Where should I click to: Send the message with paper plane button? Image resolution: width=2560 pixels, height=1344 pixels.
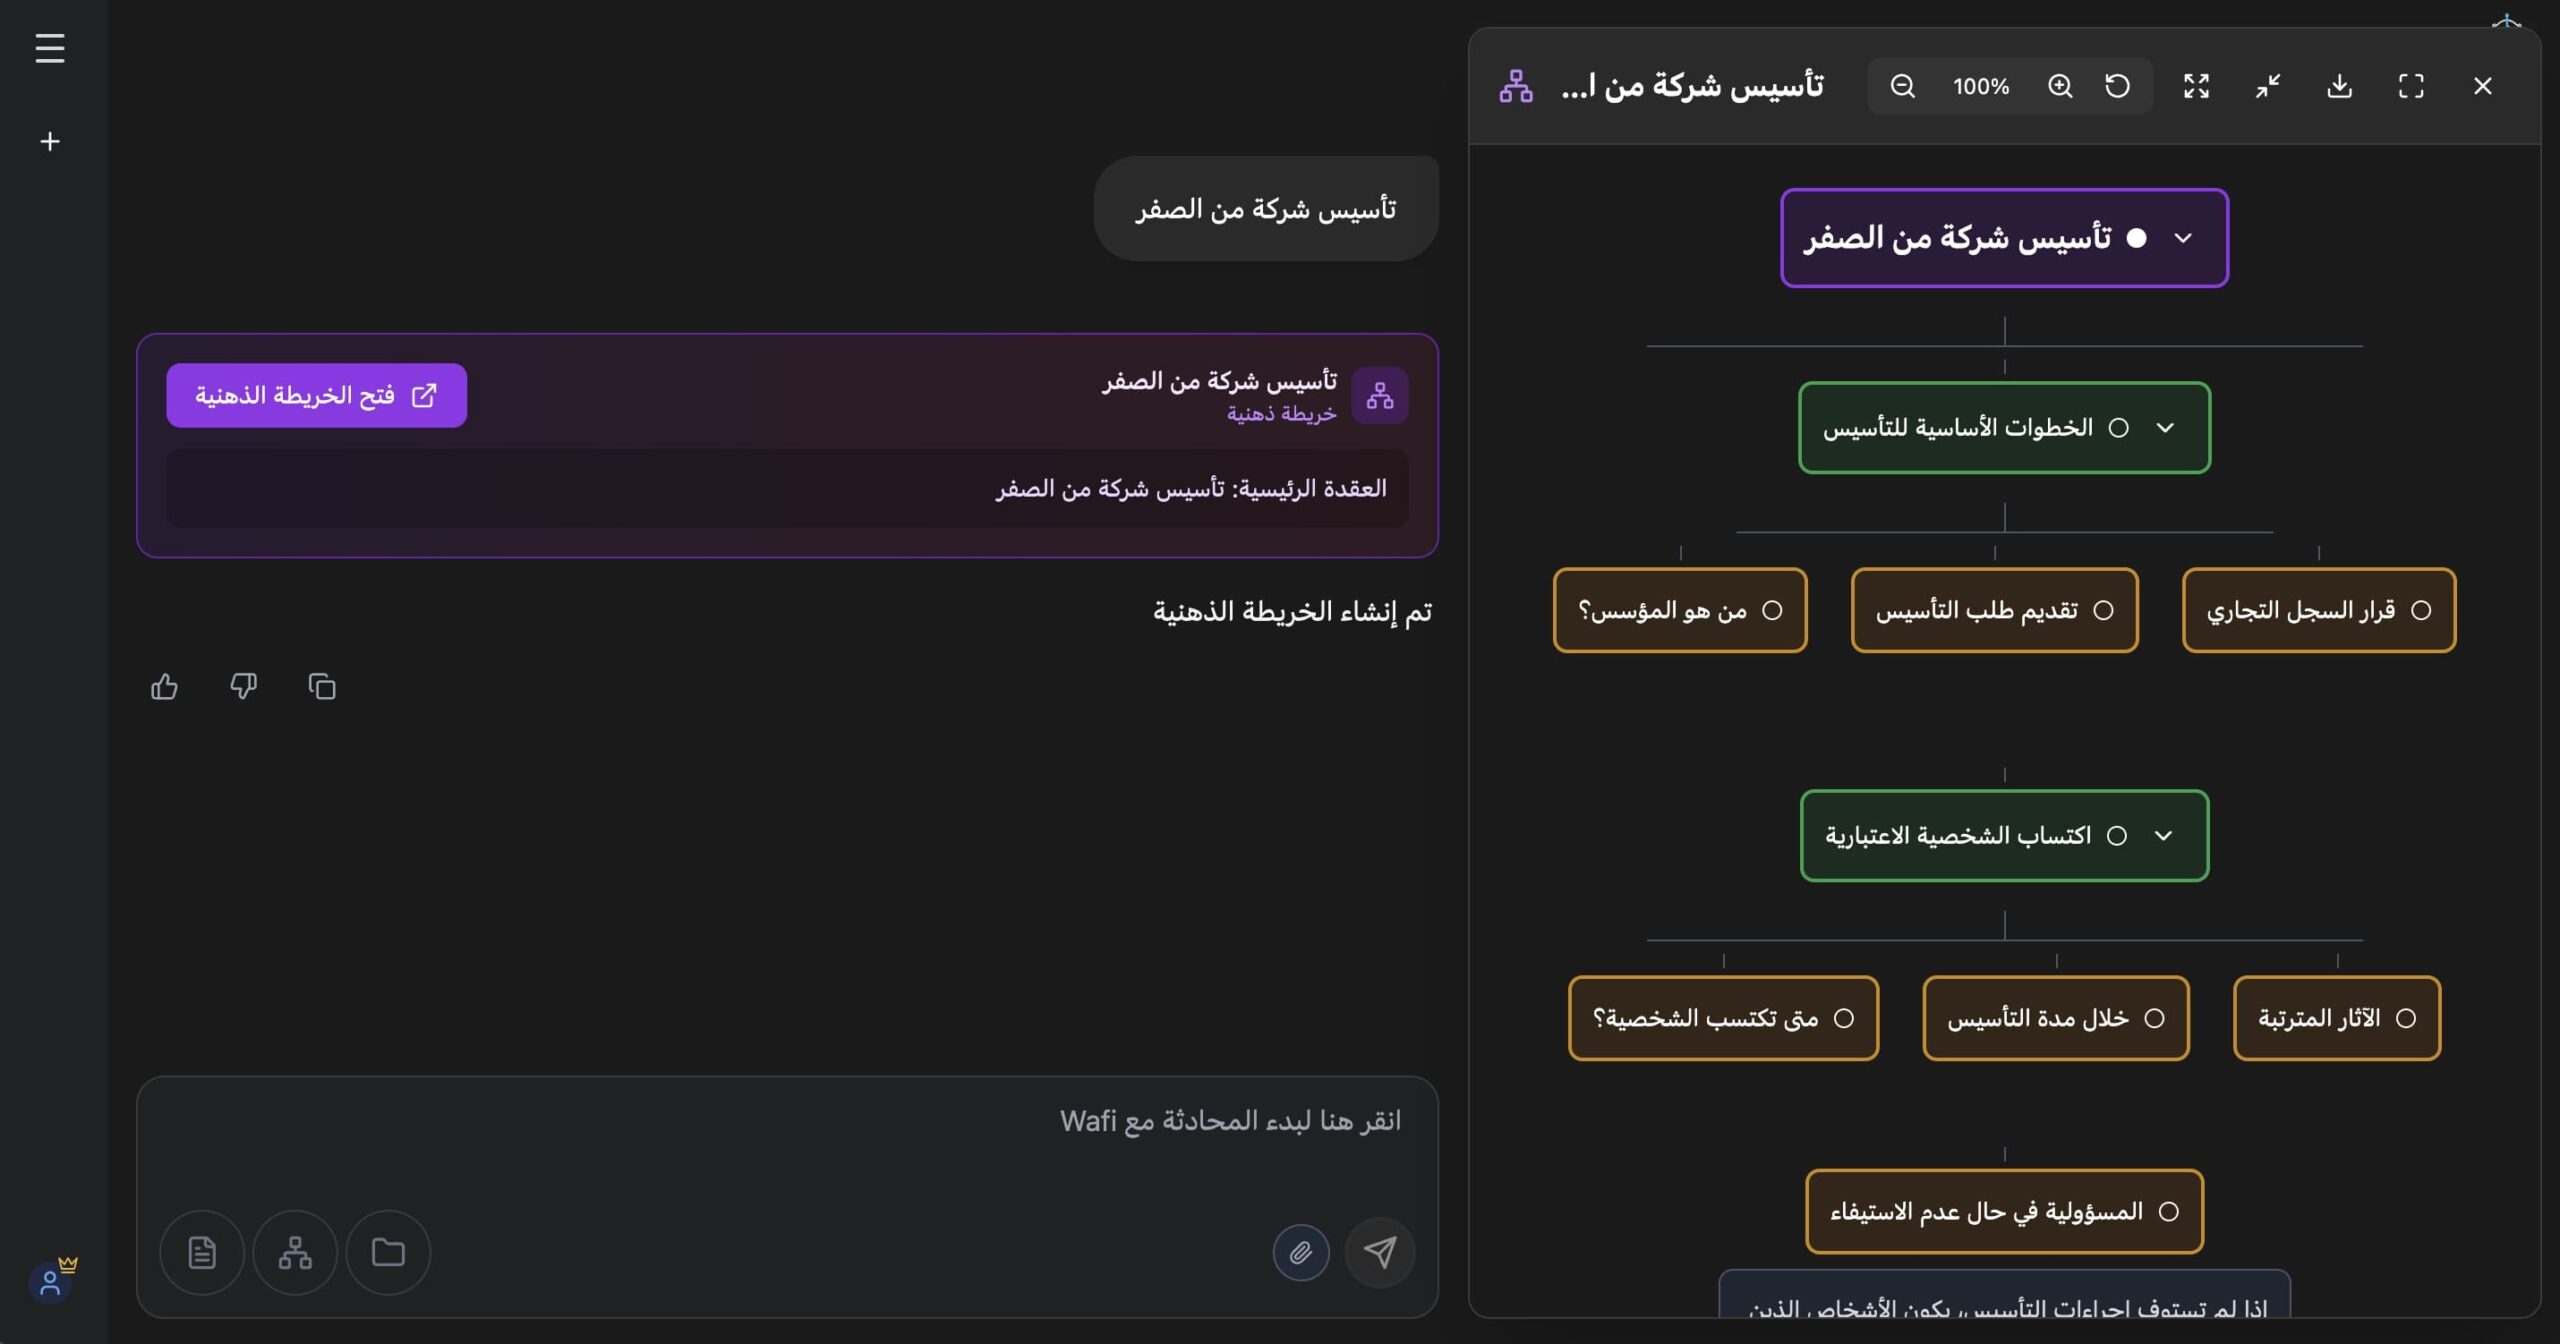(1380, 1252)
